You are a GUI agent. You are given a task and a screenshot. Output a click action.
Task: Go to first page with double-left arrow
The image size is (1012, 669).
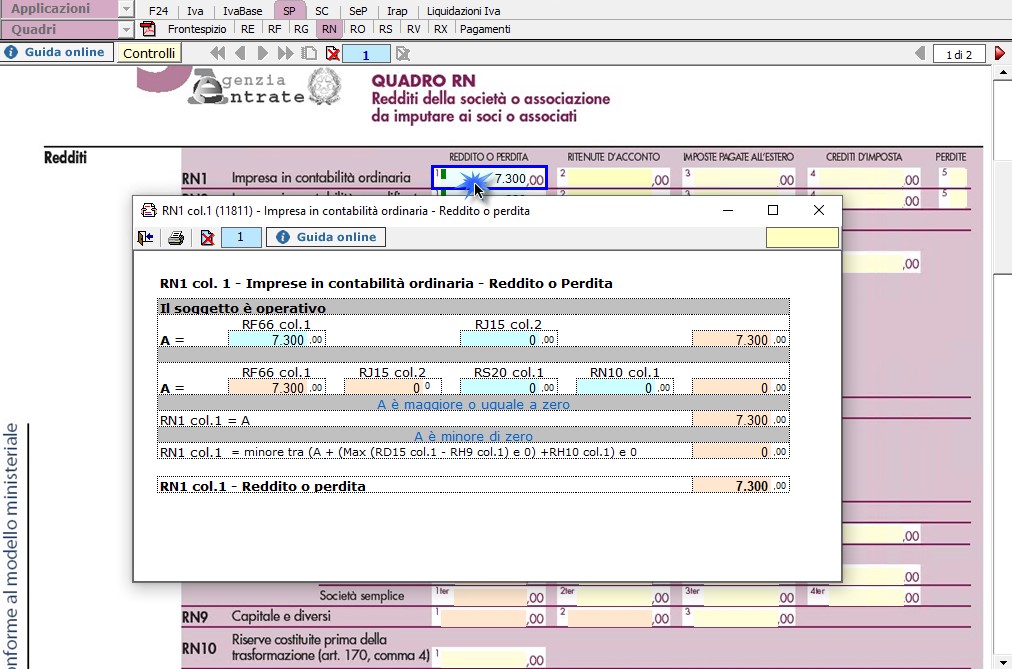[218, 54]
